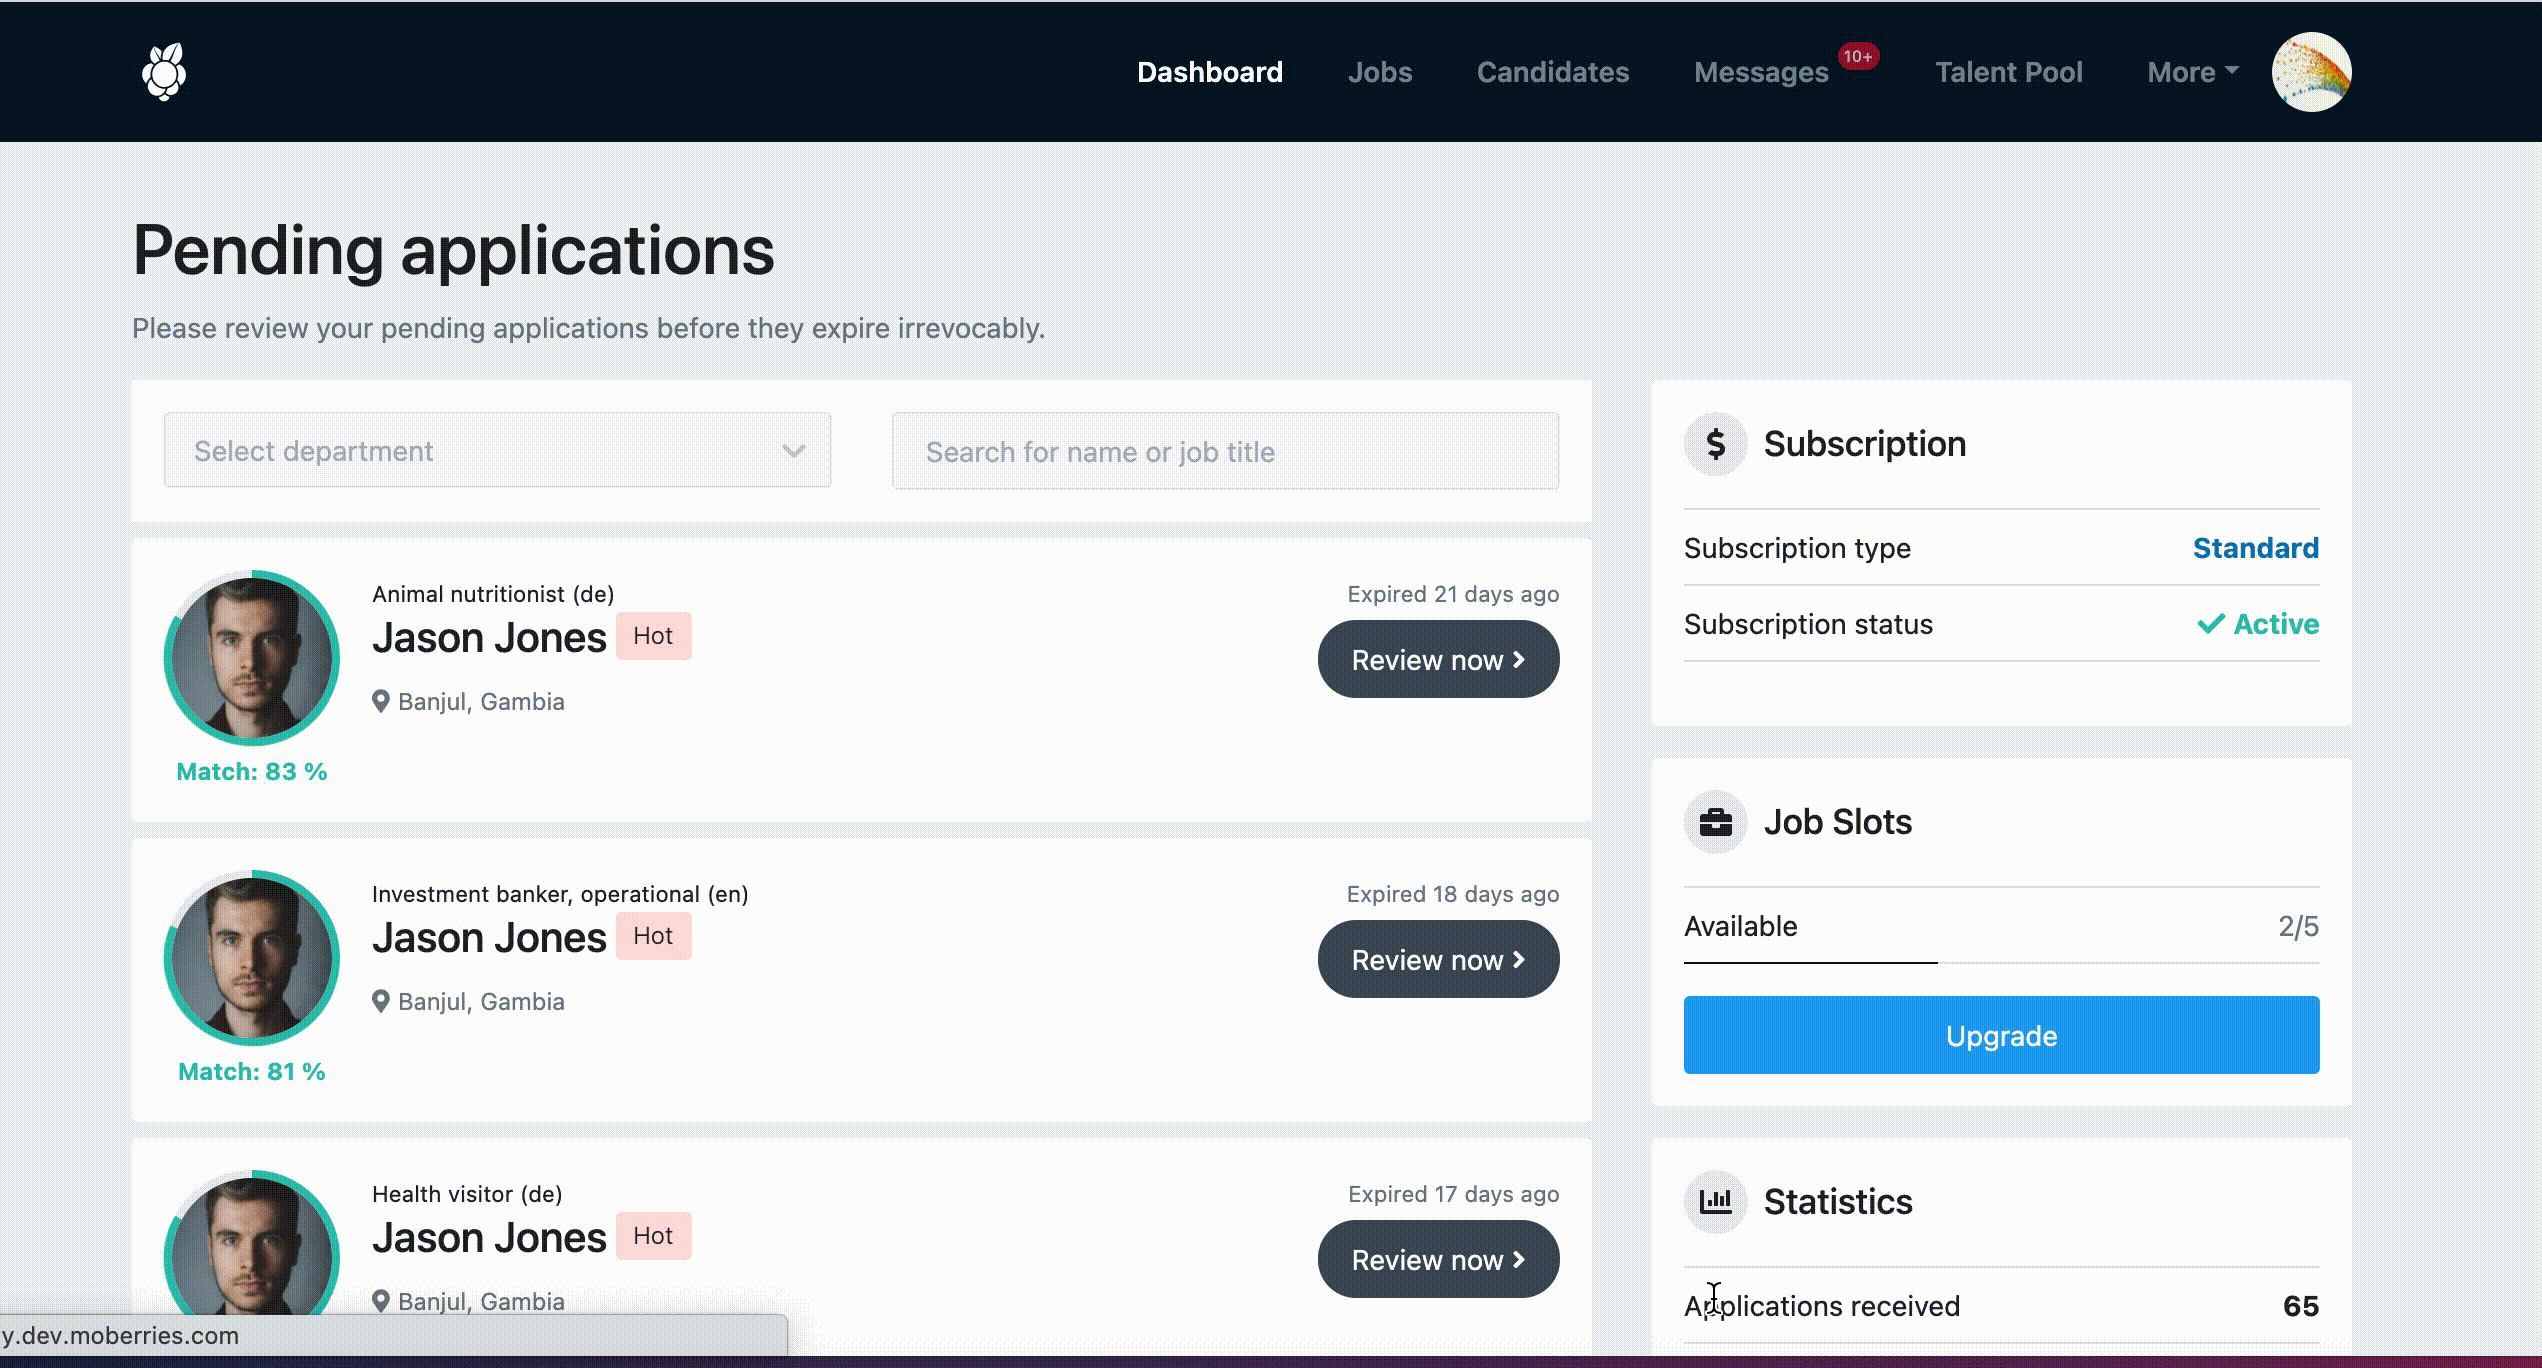Click the Job Slots panel heading

tap(1837, 821)
